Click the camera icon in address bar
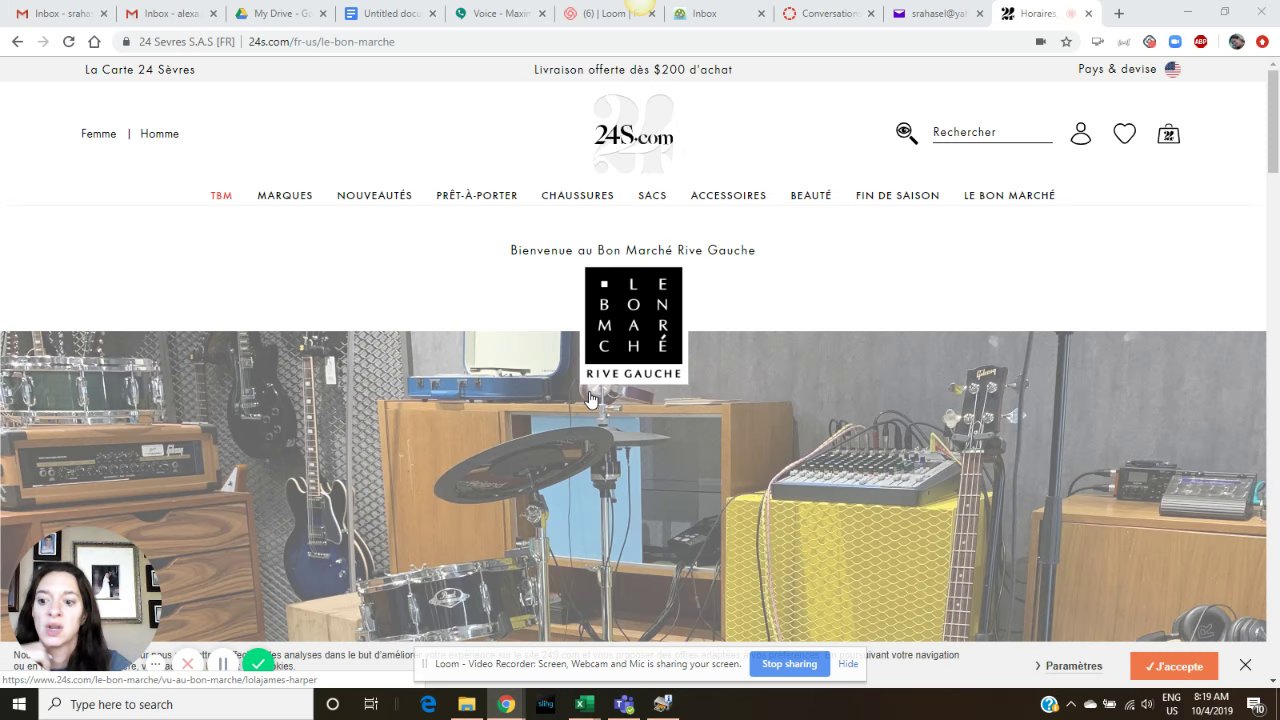Screen dimensions: 1280x720 pyautogui.click(x=1041, y=42)
